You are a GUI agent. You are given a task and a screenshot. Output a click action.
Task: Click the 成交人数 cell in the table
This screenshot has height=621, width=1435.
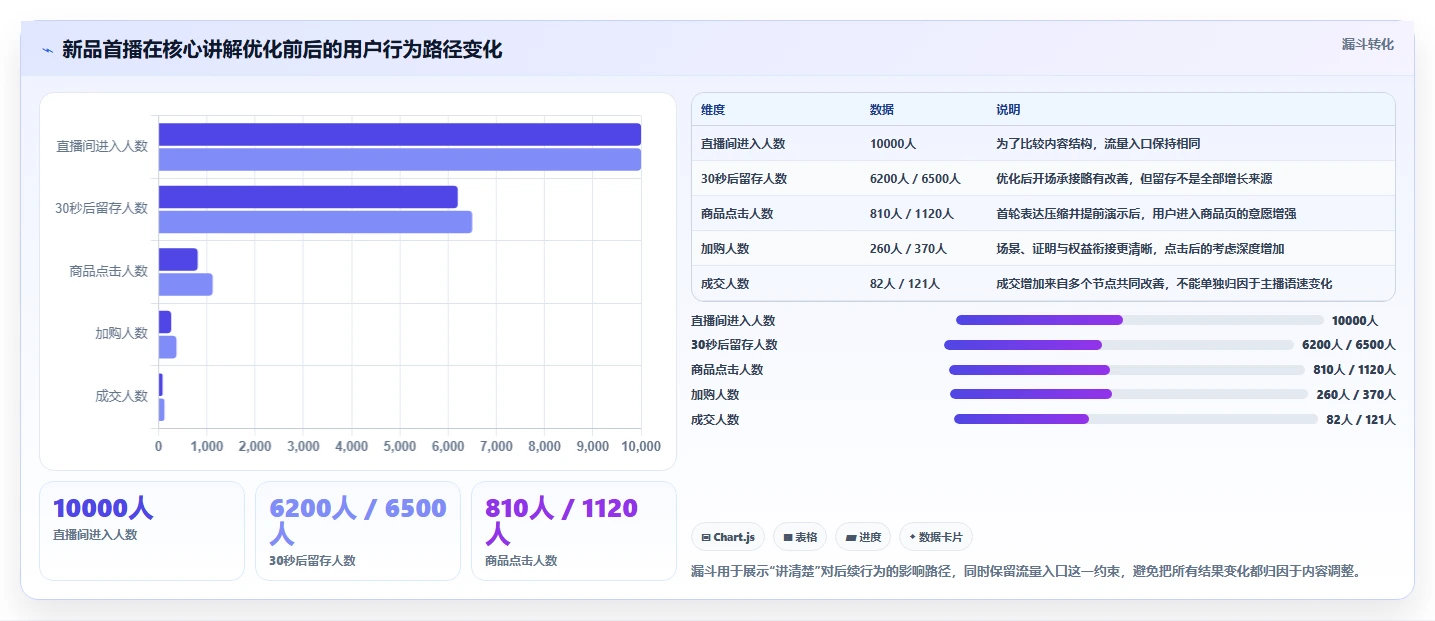[x=725, y=284]
